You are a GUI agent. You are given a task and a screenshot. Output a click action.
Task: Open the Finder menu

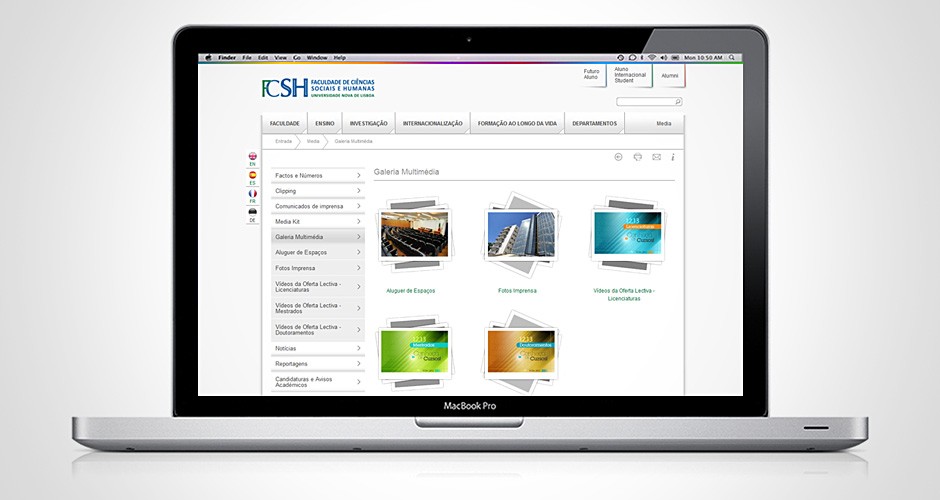click(x=227, y=58)
